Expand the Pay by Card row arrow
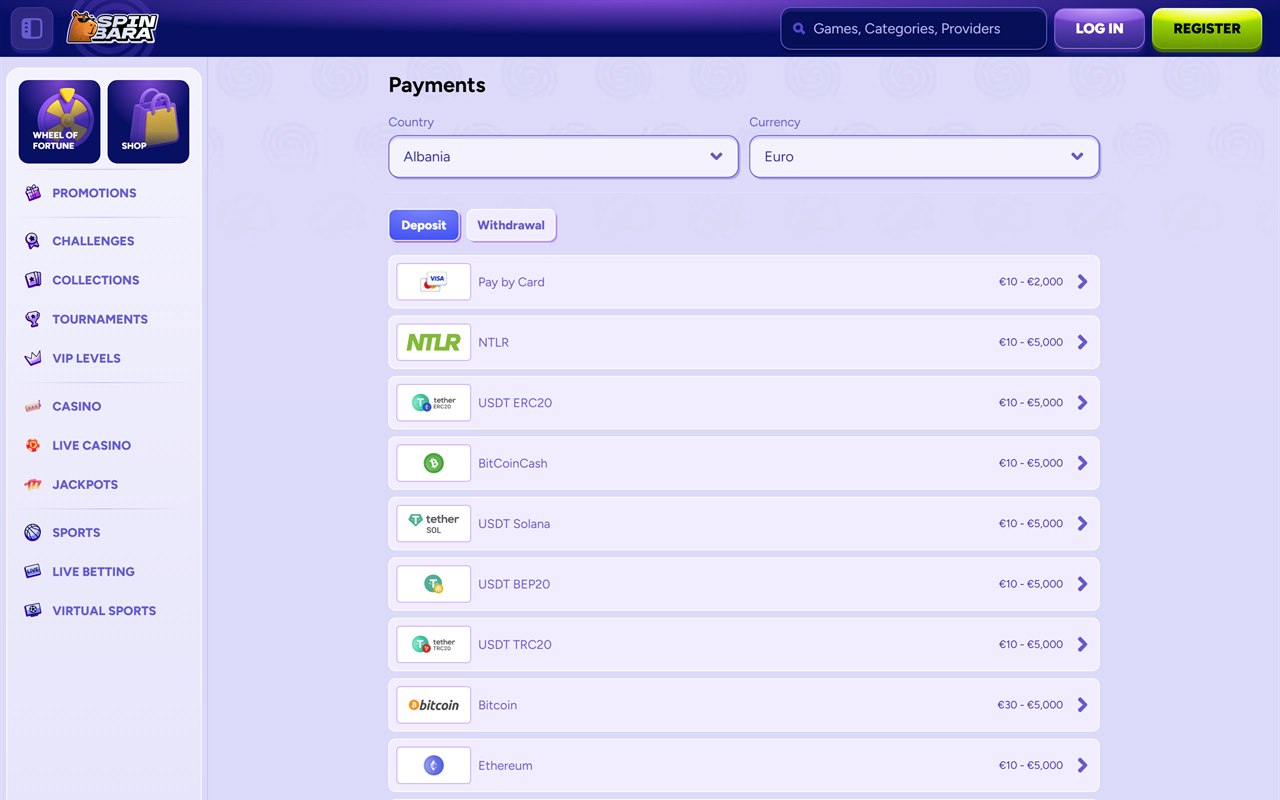The height and width of the screenshot is (800, 1280). coord(1082,282)
